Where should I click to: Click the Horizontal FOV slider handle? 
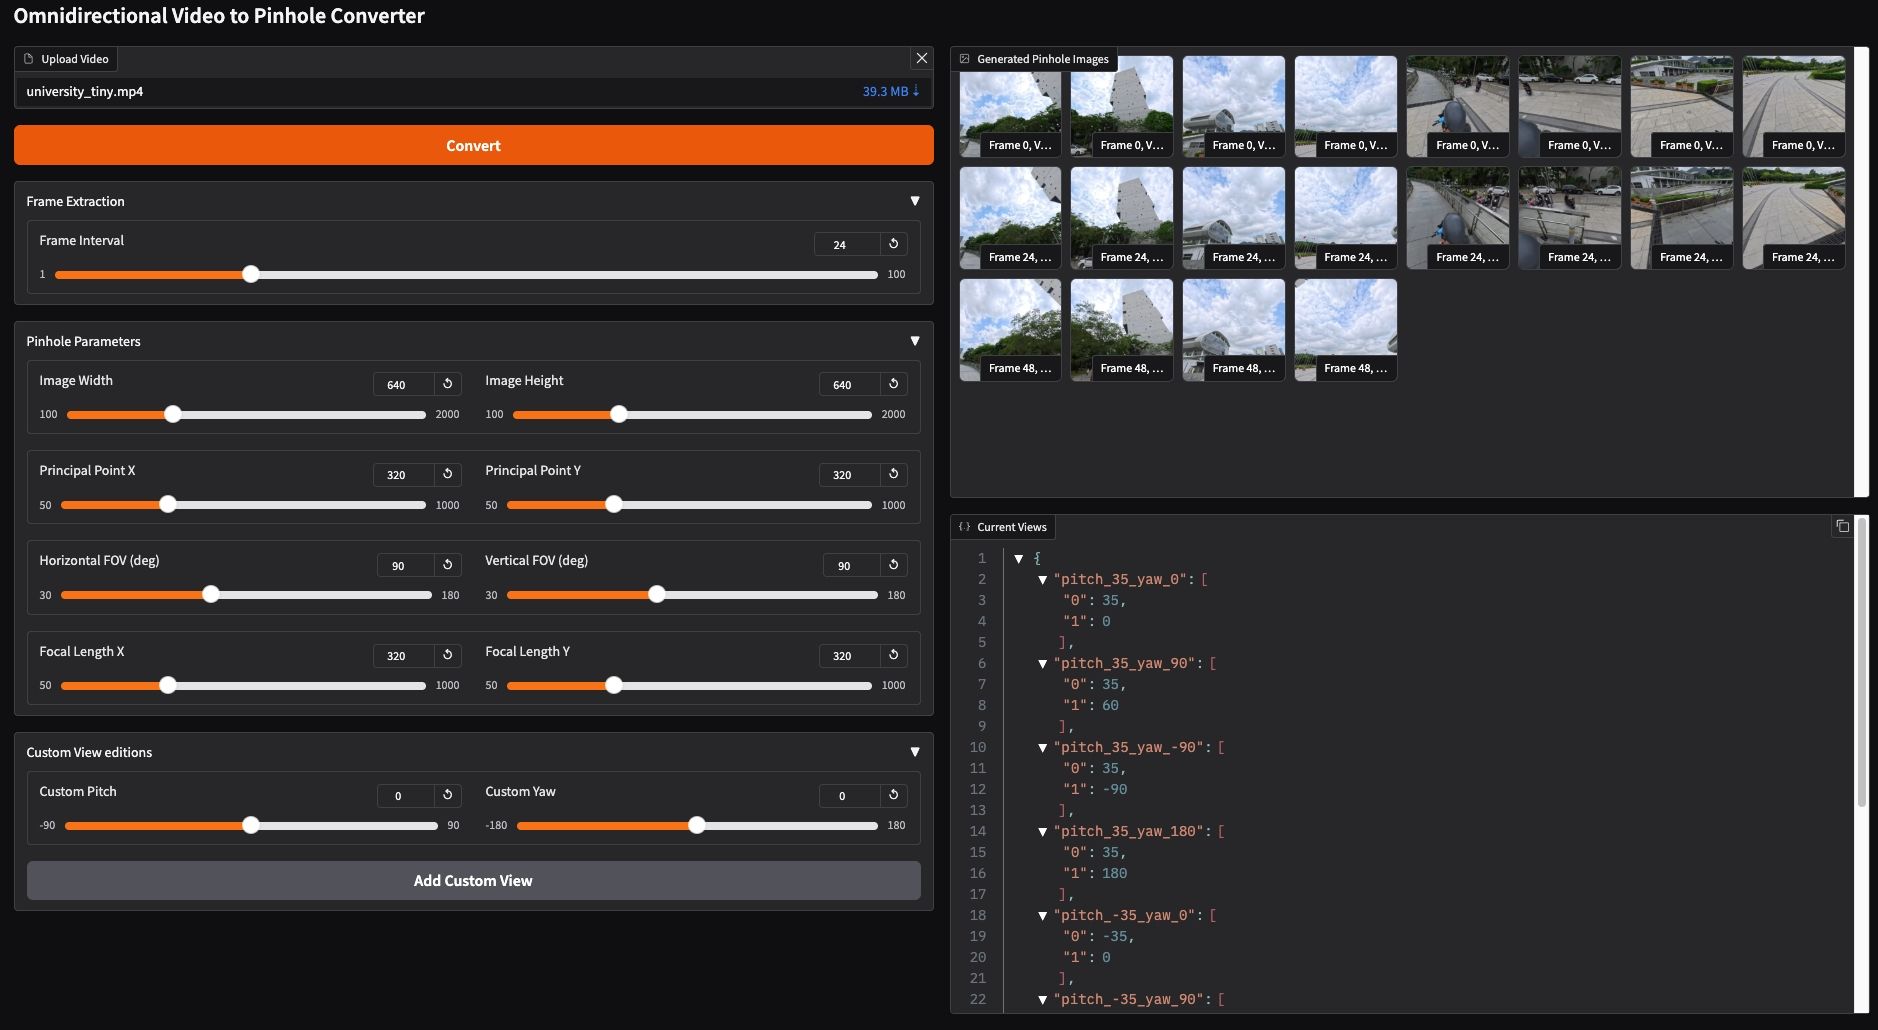point(211,594)
